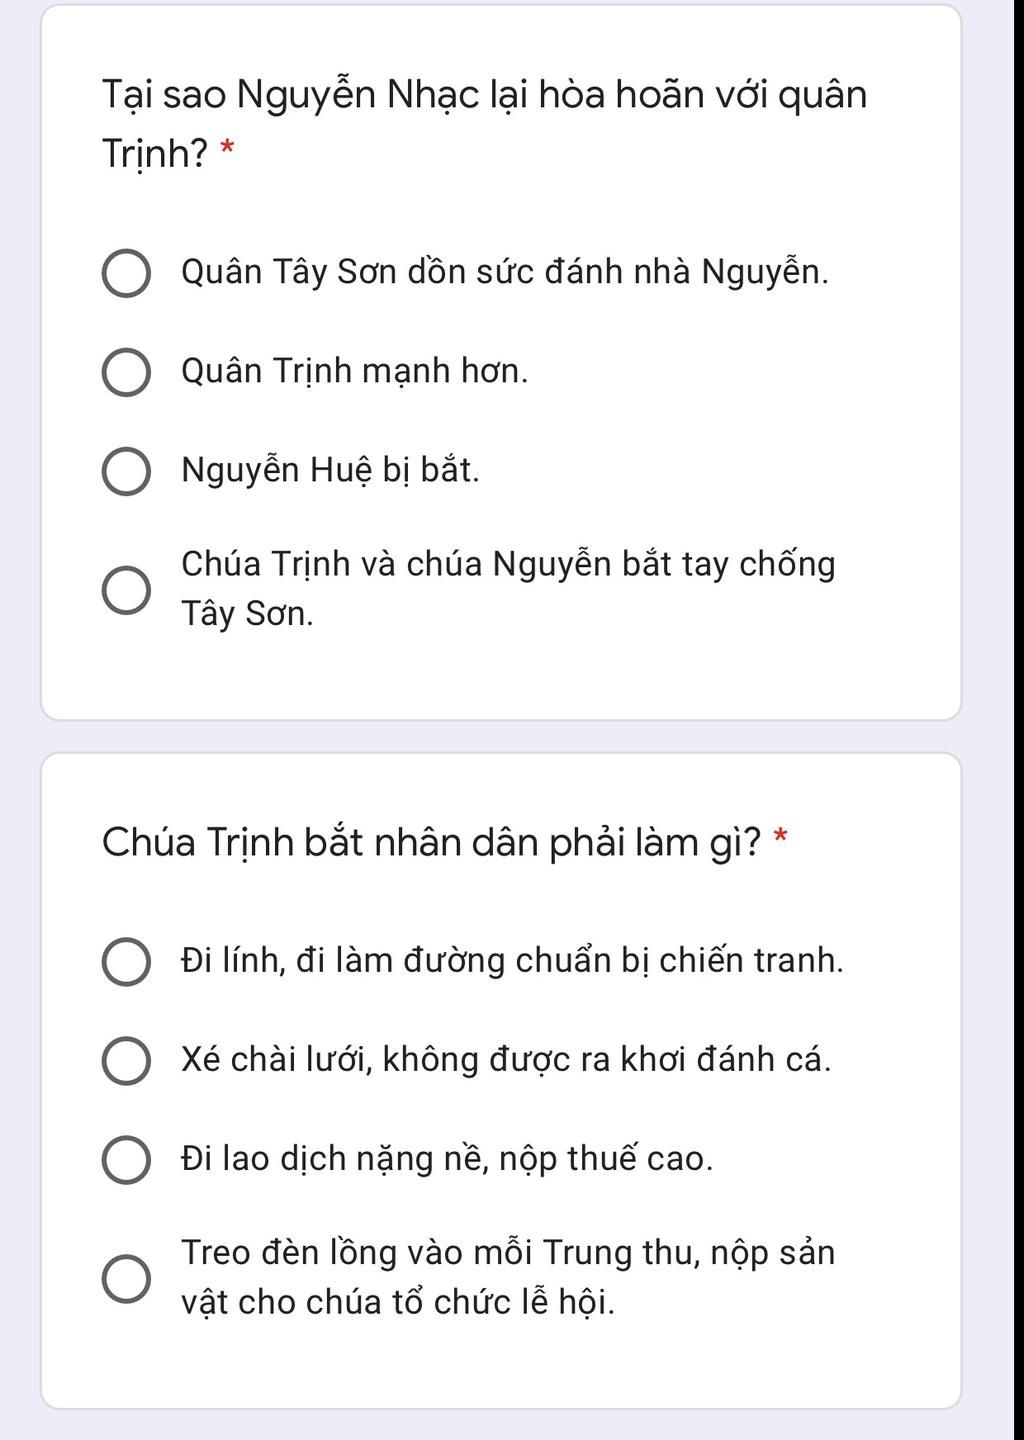Select radio 'Treo đèn lồng vào mỗi Trung thu'
The image size is (1024, 1440).
pyautogui.click(x=127, y=1279)
